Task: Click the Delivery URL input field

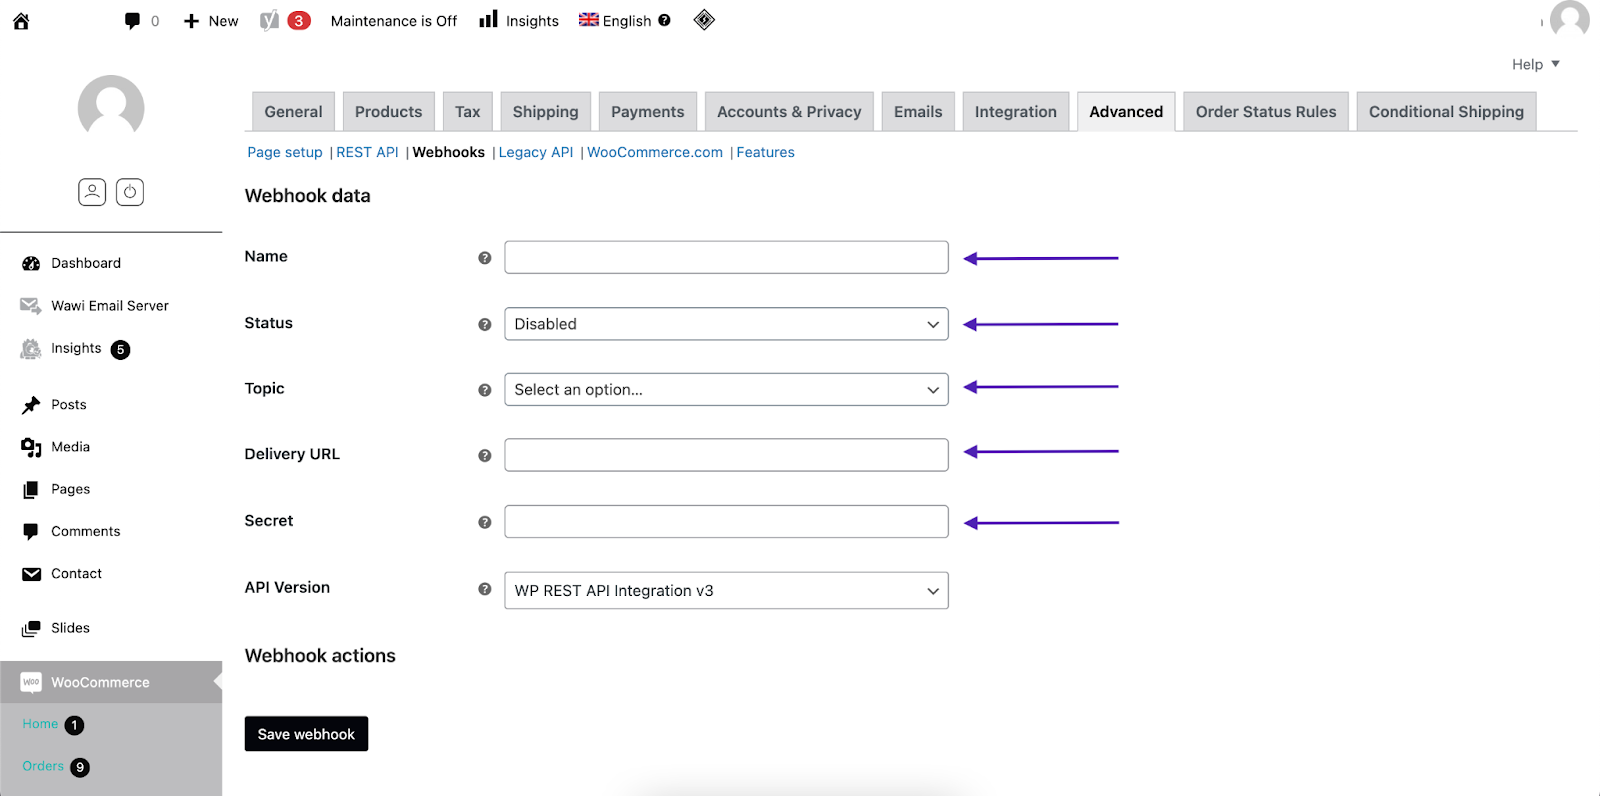Action: pos(726,455)
